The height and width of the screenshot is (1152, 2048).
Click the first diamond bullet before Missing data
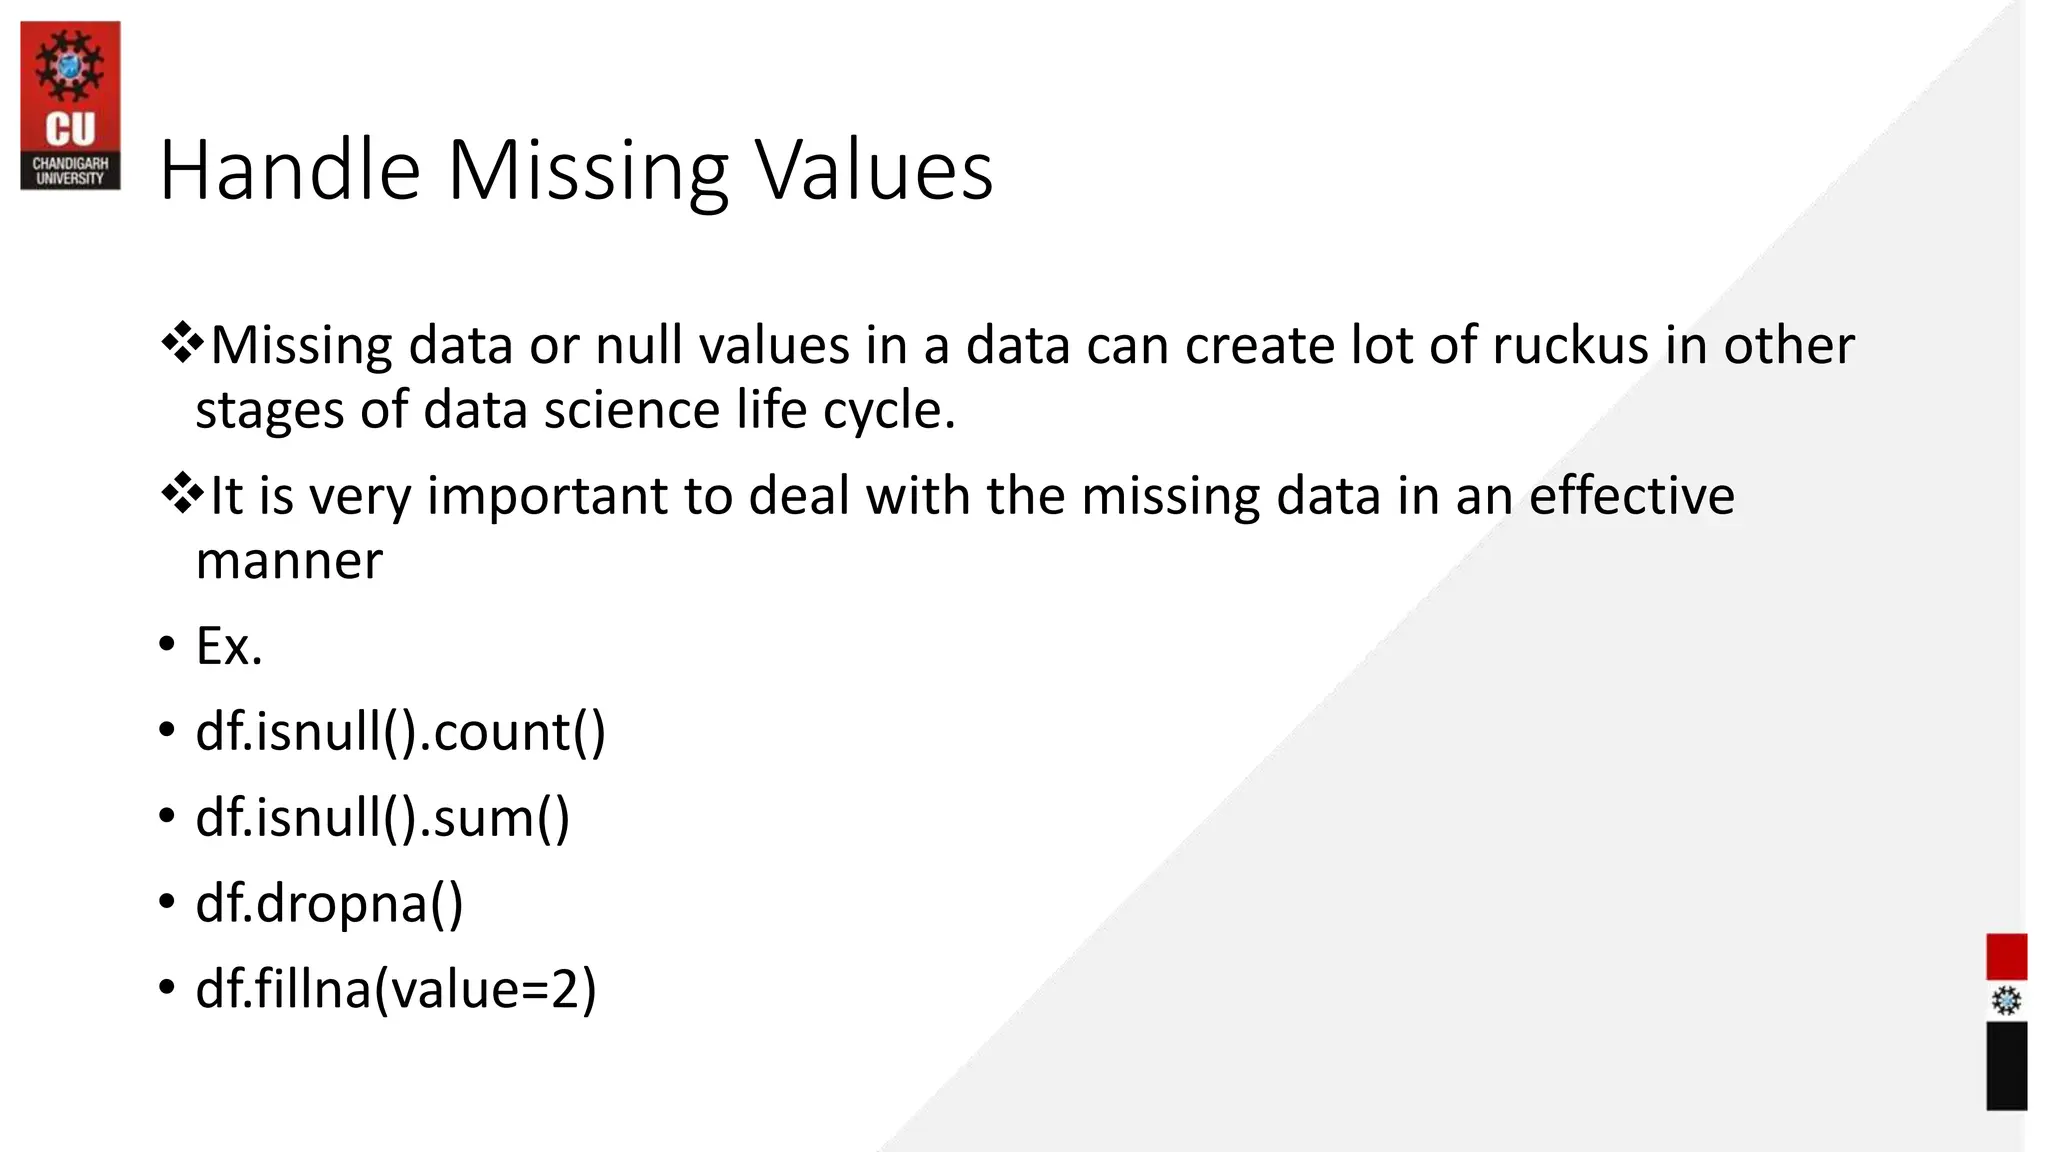pos(182,344)
